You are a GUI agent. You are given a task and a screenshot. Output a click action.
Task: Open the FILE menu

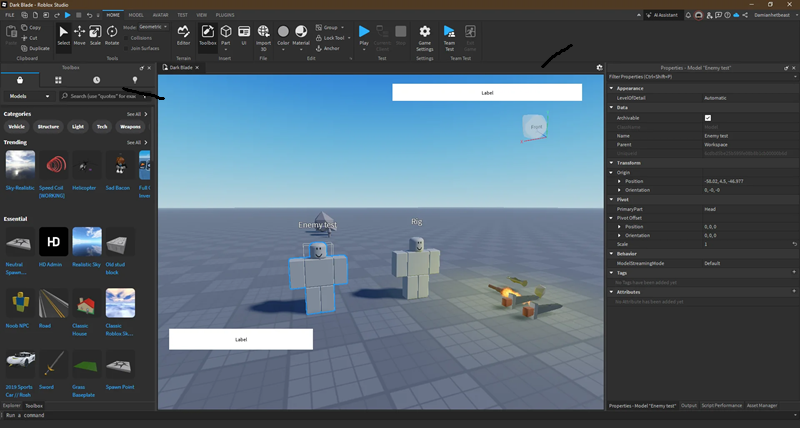click(10, 15)
